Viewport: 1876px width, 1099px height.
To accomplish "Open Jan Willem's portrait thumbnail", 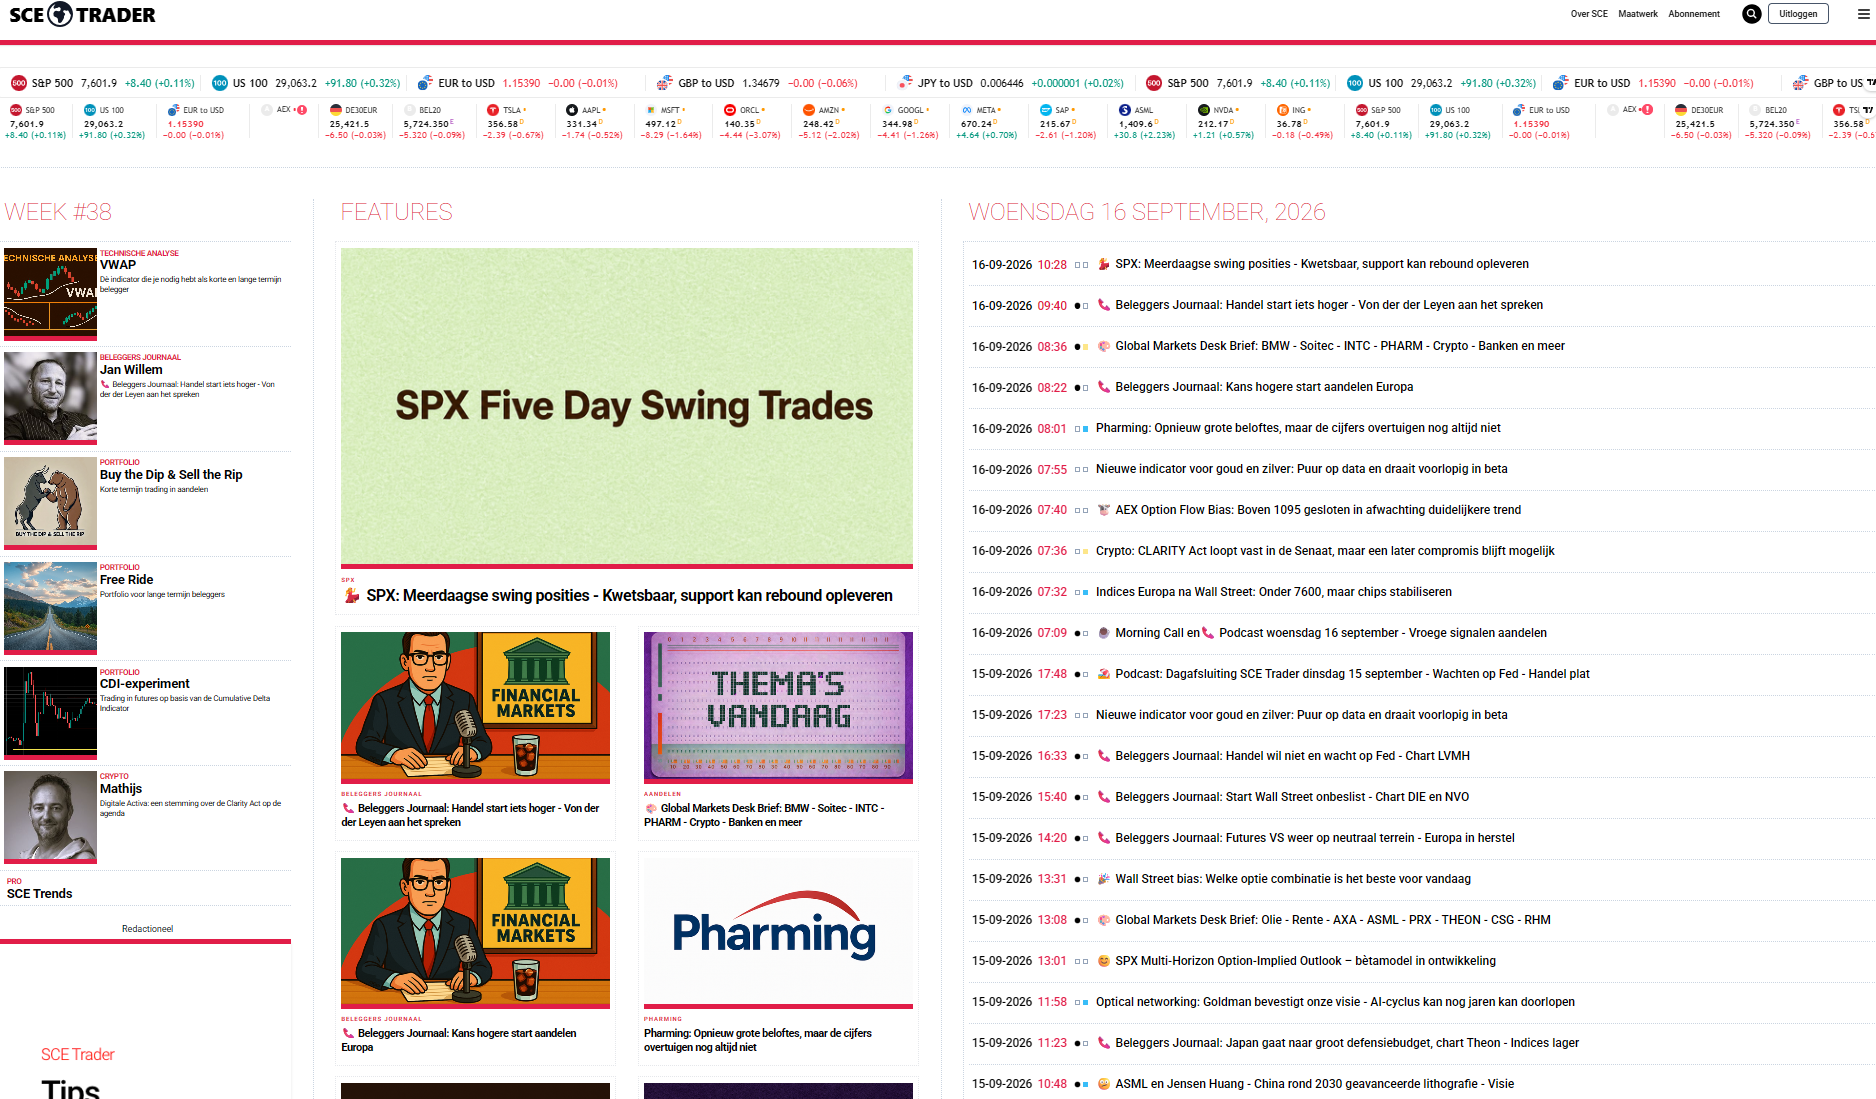I will tap(50, 397).
